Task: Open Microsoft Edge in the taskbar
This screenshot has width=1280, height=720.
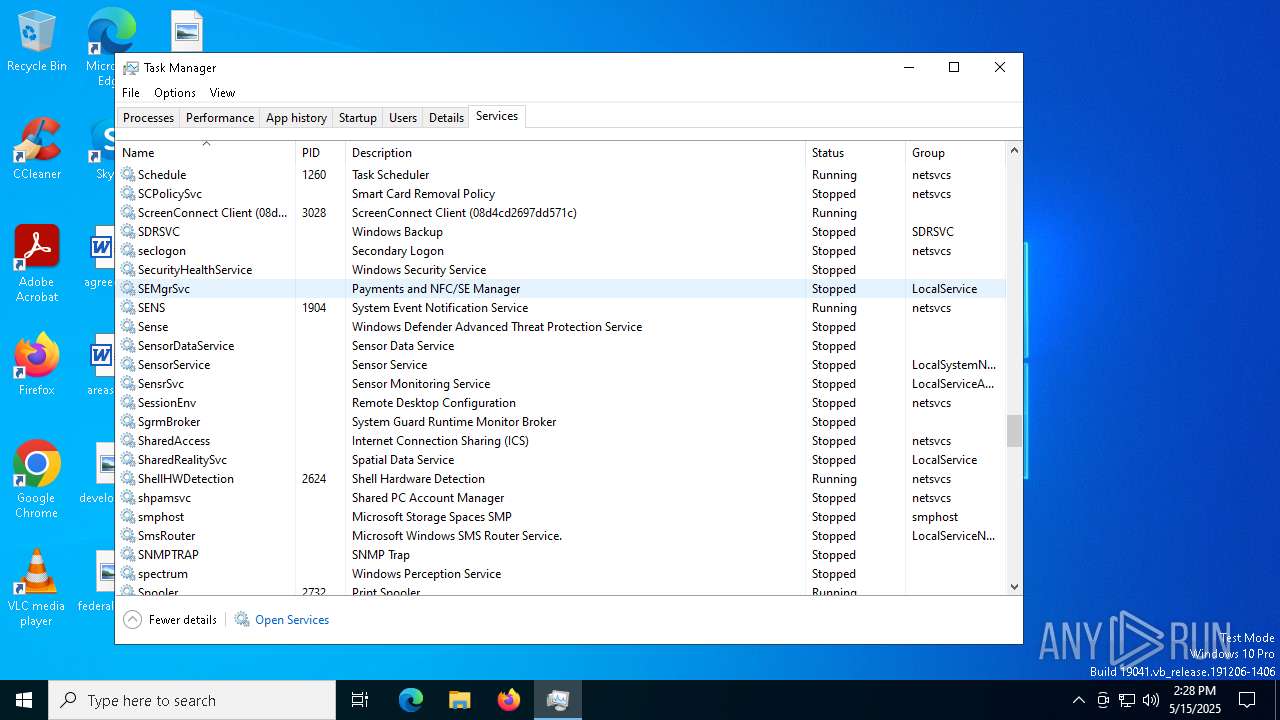Action: pyautogui.click(x=411, y=700)
